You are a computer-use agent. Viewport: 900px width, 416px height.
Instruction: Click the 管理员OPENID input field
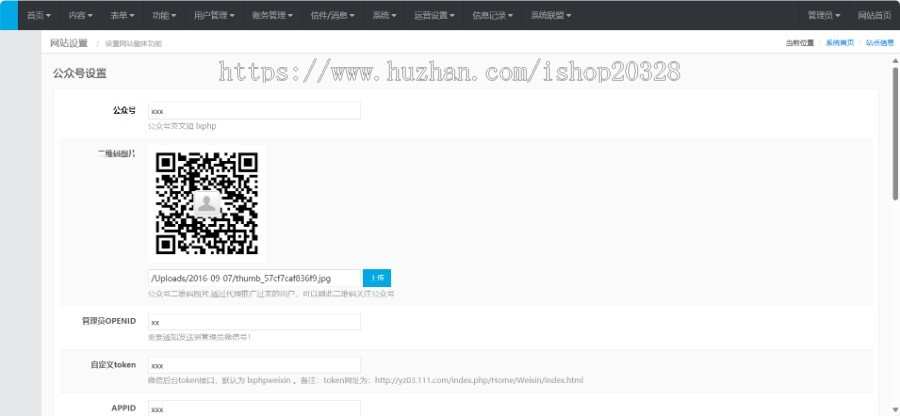pyautogui.click(x=254, y=322)
